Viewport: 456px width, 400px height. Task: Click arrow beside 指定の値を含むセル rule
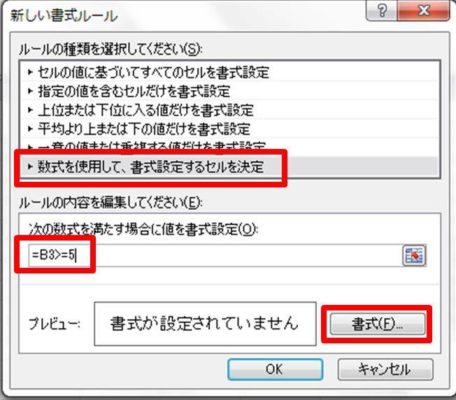[x=30, y=91]
